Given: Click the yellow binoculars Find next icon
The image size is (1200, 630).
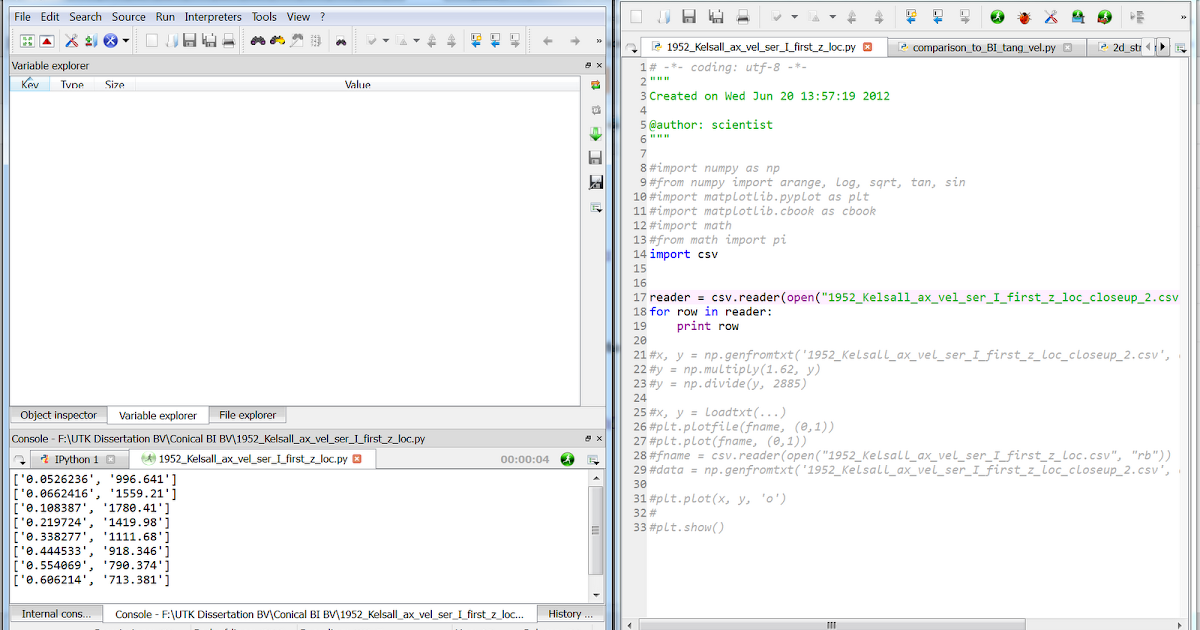Looking at the screenshot, I should point(278,40).
